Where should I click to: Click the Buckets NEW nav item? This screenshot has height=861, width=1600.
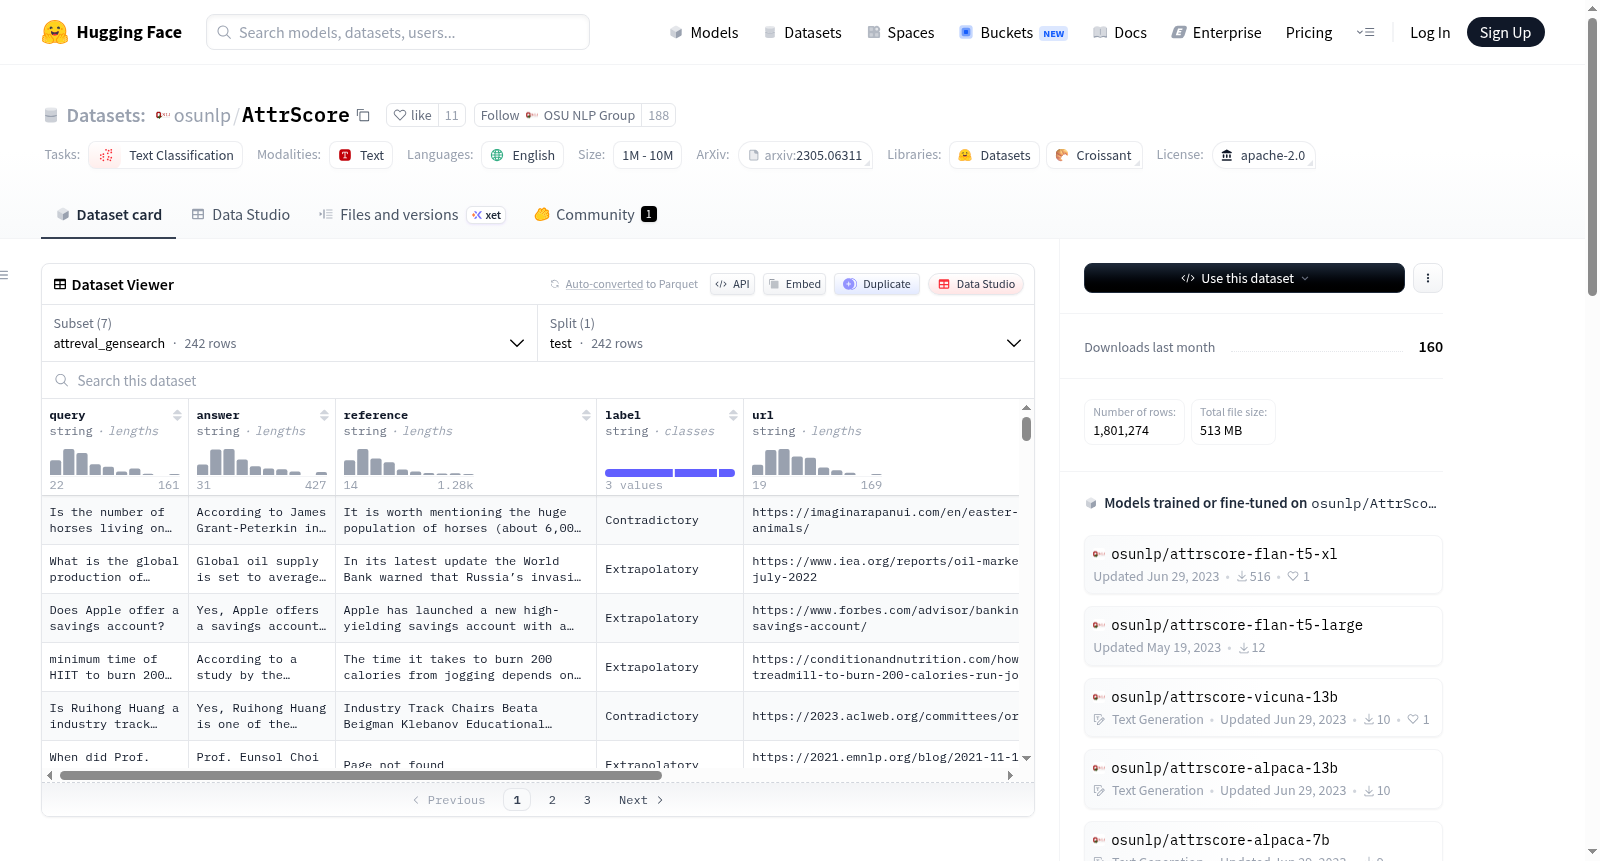[x=1013, y=32]
